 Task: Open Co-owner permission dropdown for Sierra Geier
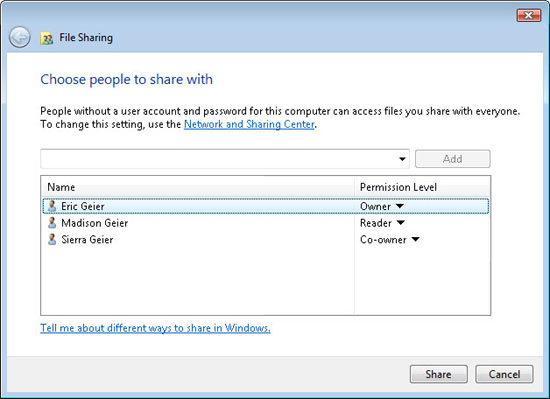pyautogui.click(x=415, y=239)
